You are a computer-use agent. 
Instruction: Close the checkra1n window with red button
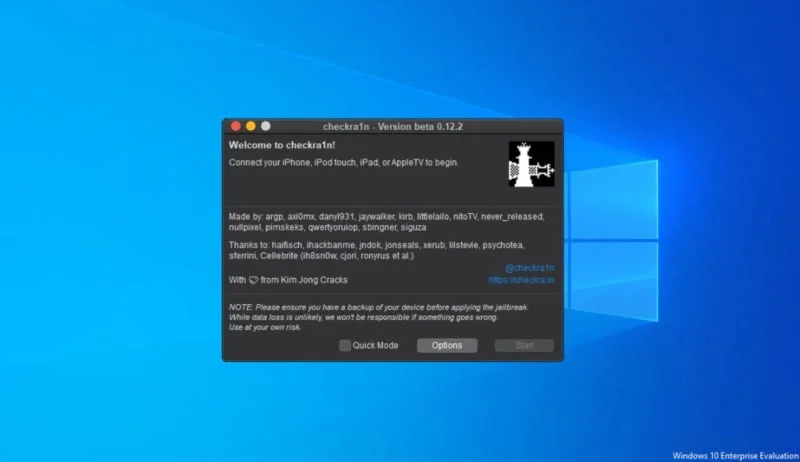[236, 126]
